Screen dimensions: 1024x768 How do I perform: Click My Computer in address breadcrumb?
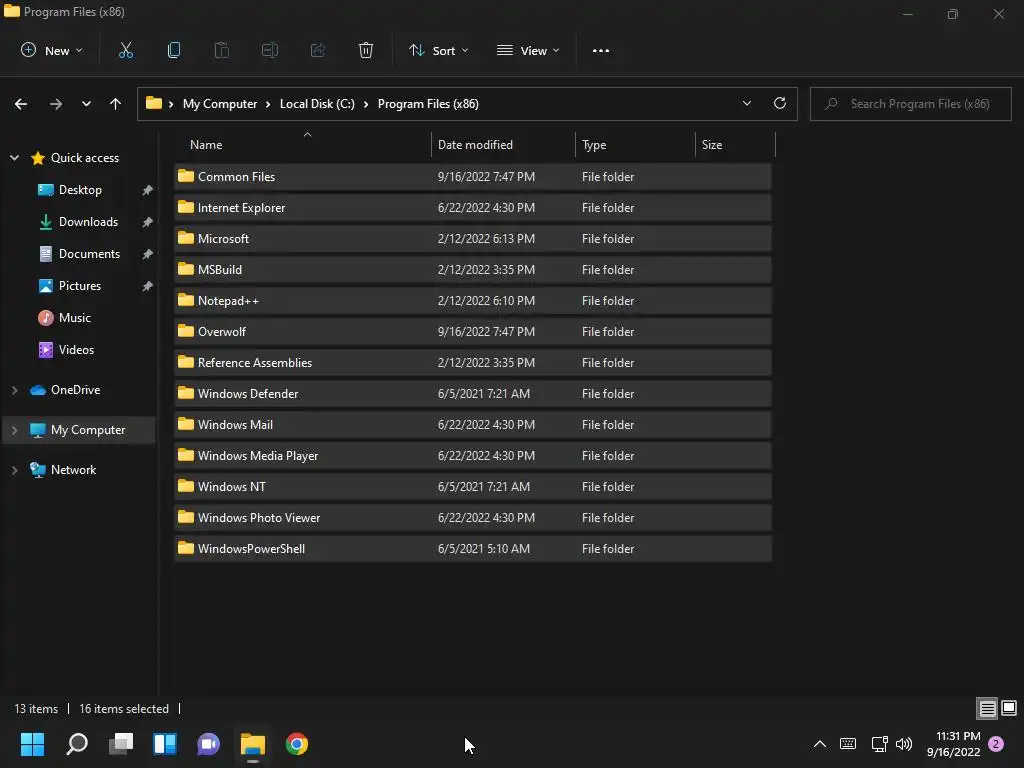point(220,104)
